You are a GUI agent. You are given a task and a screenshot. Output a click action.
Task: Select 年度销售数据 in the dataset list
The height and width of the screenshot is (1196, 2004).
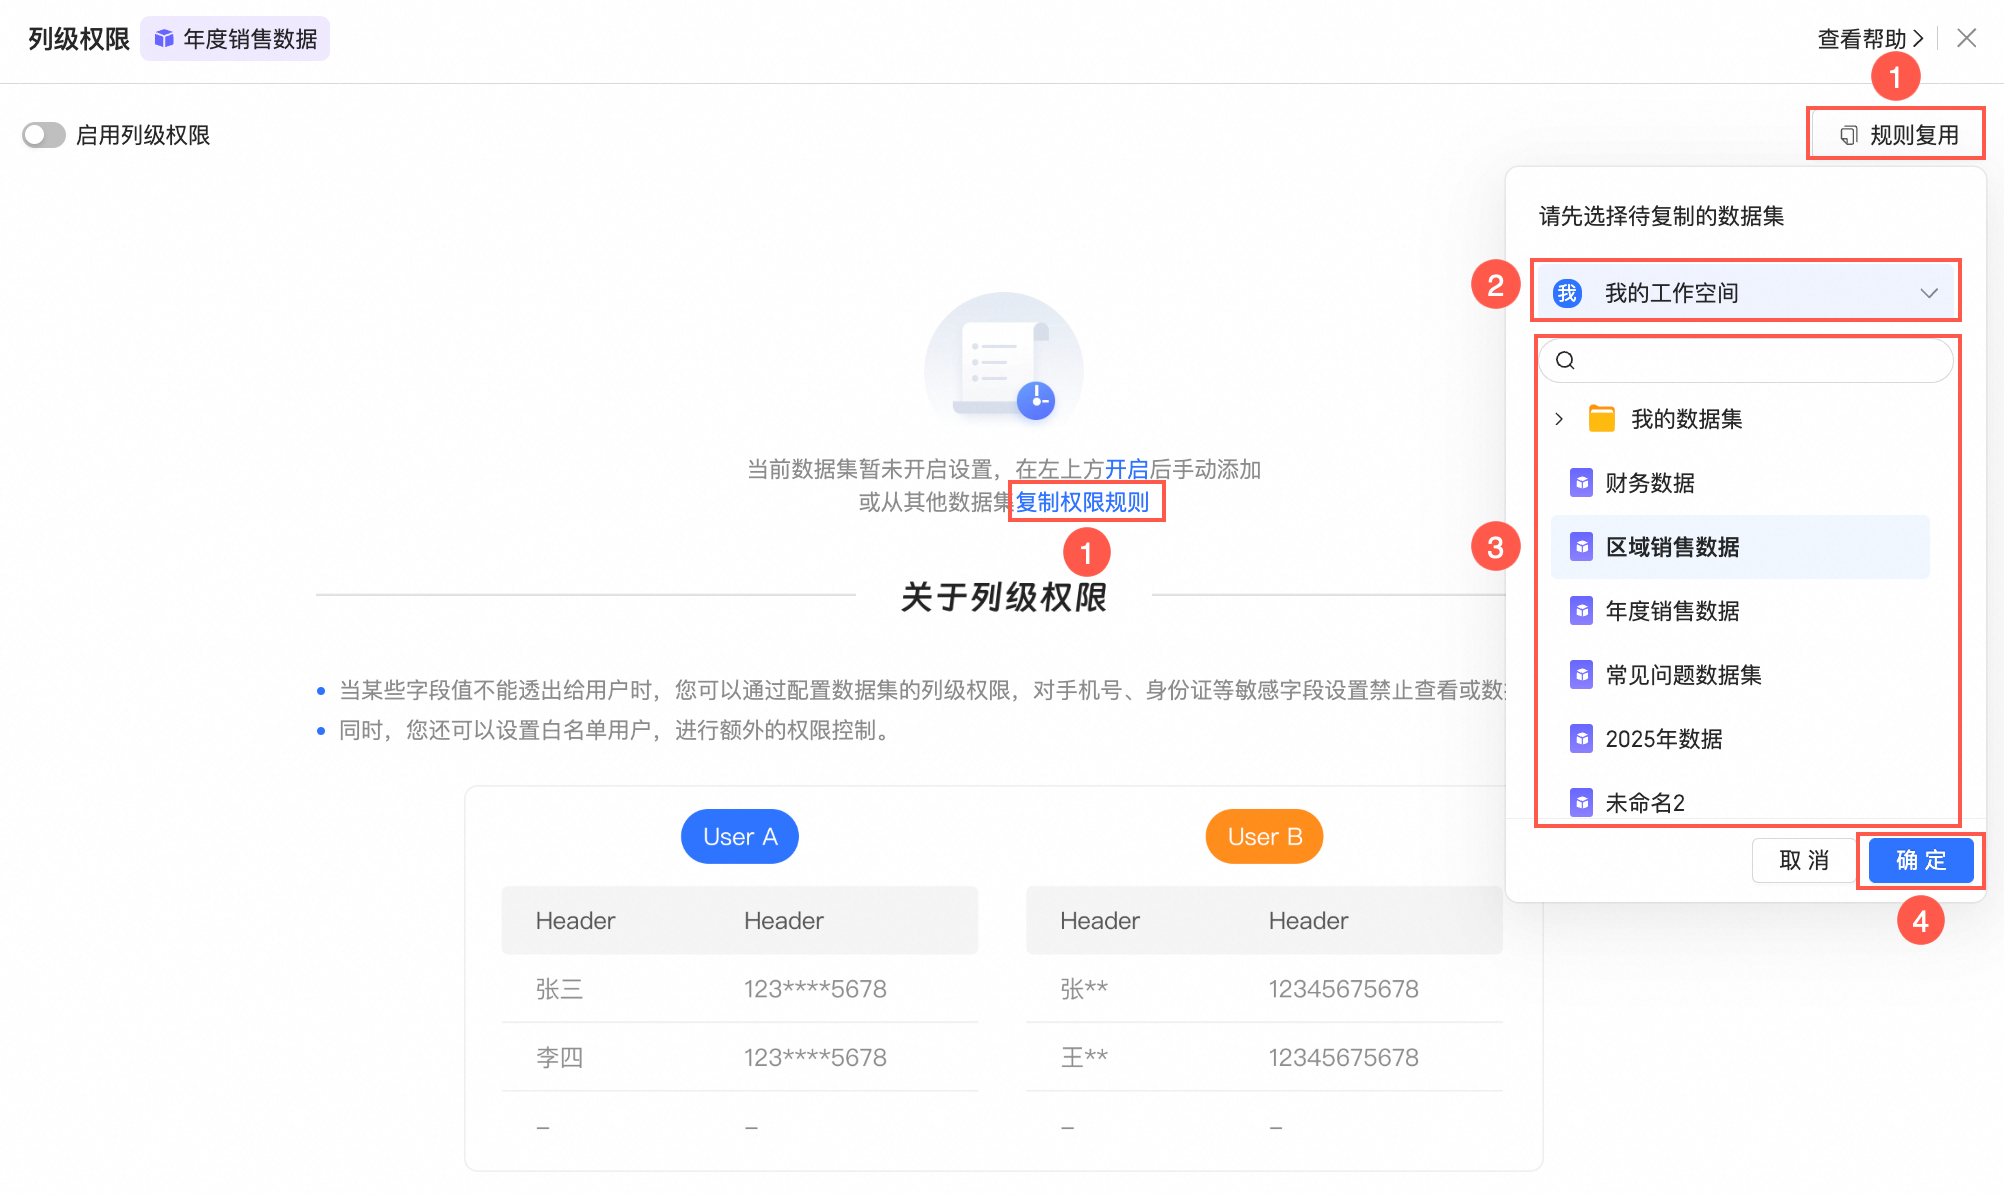1672,611
